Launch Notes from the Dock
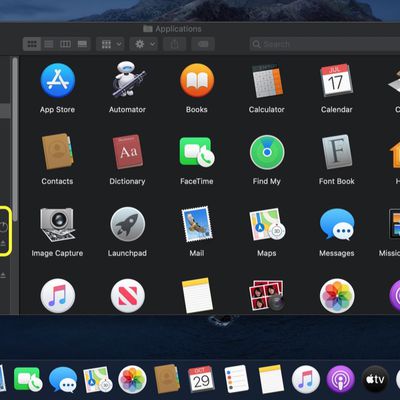The width and height of the screenshot is (400, 400). click(x=271, y=379)
